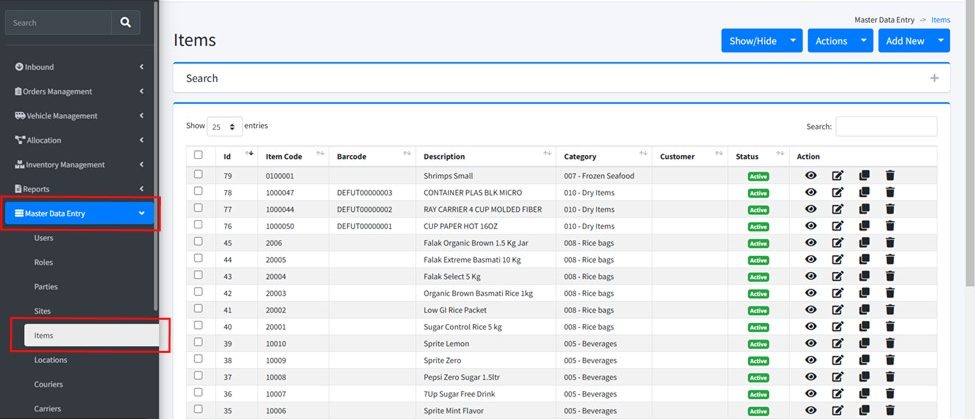The image size is (975, 419).
Task: Edit CONTAINER PLAS BLK MICRO item
Action: pos(838,192)
